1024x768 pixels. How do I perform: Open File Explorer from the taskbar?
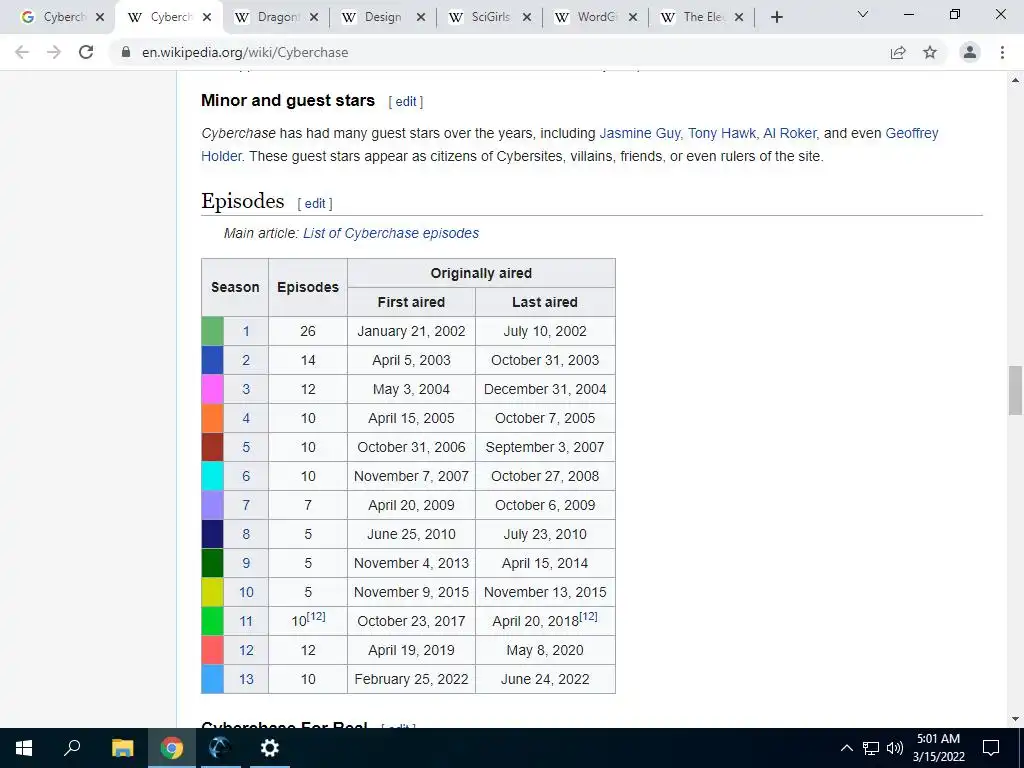pos(122,748)
